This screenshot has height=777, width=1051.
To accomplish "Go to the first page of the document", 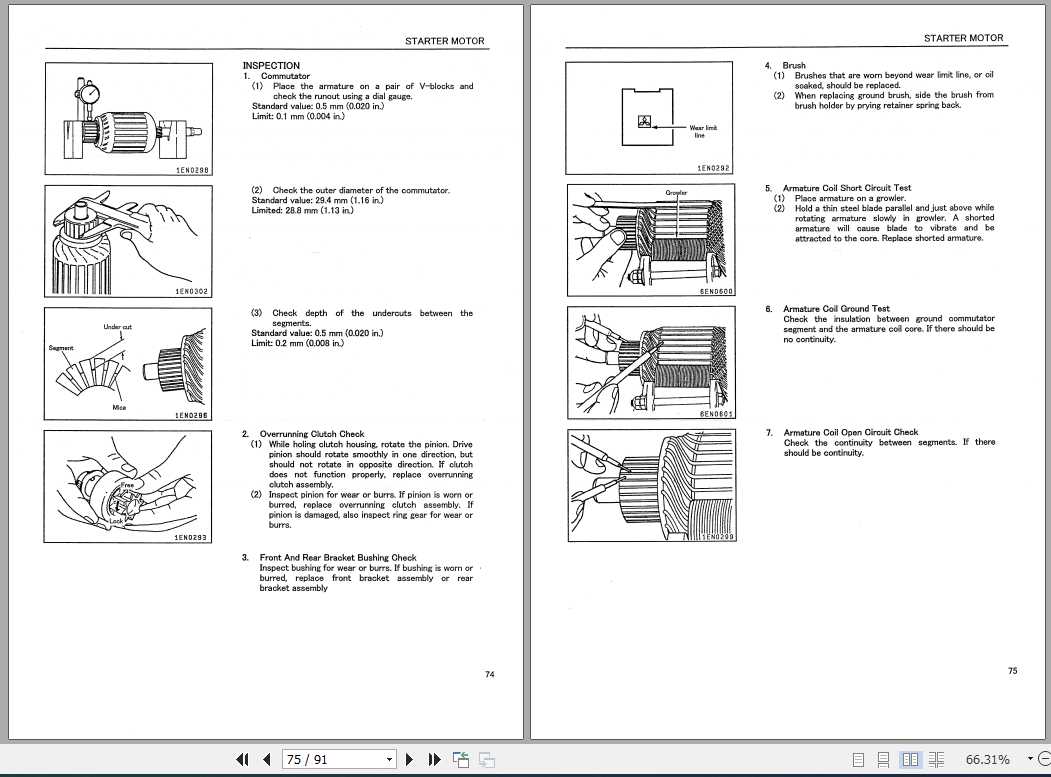I will [x=242, y=759].
